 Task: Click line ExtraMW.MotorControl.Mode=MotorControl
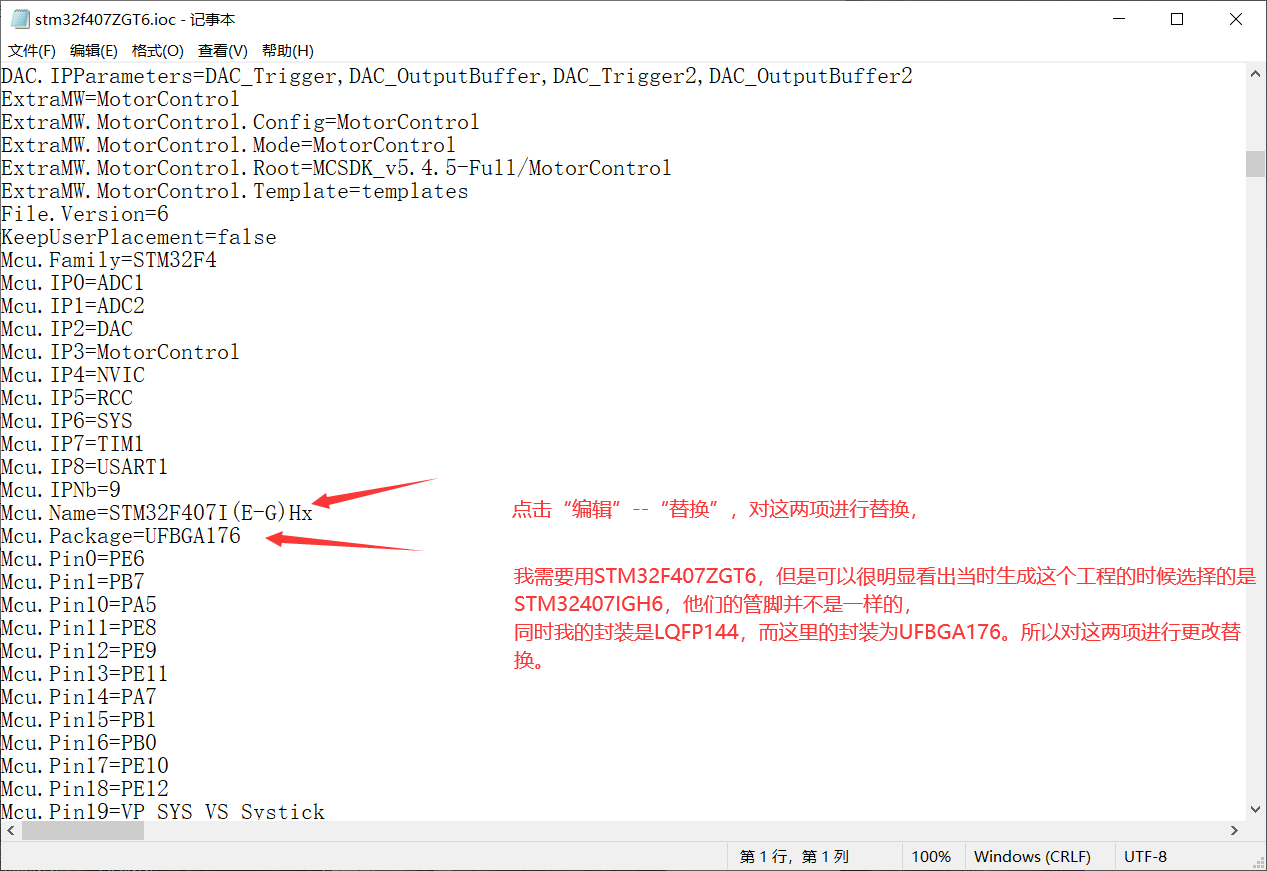coord(228,145)
